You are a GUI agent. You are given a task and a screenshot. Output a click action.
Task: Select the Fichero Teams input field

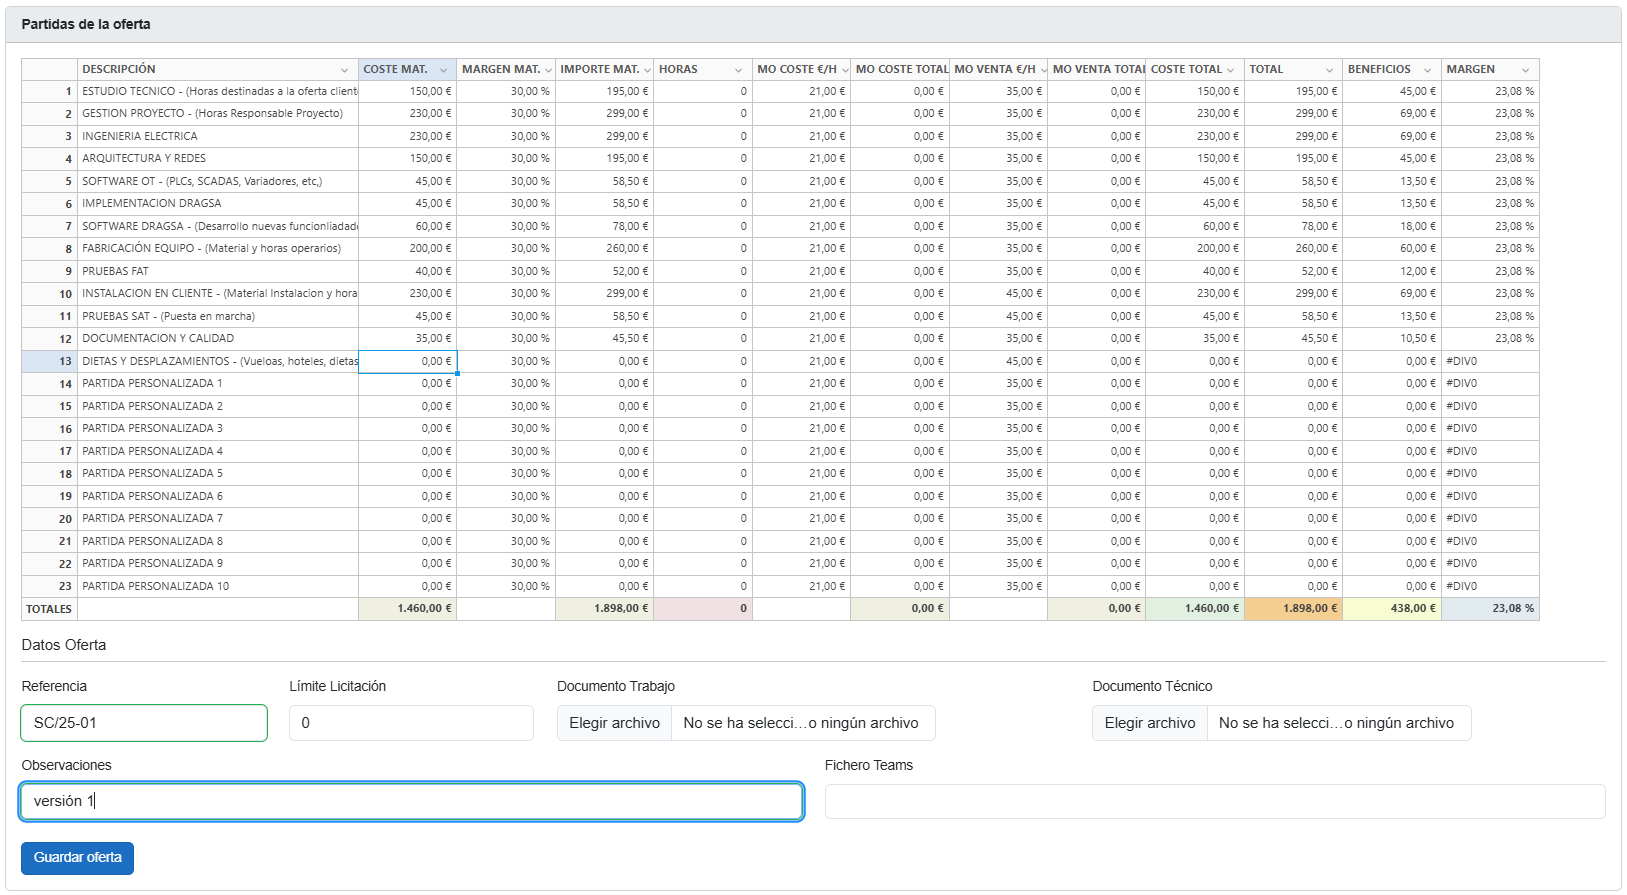(1214, 801)
